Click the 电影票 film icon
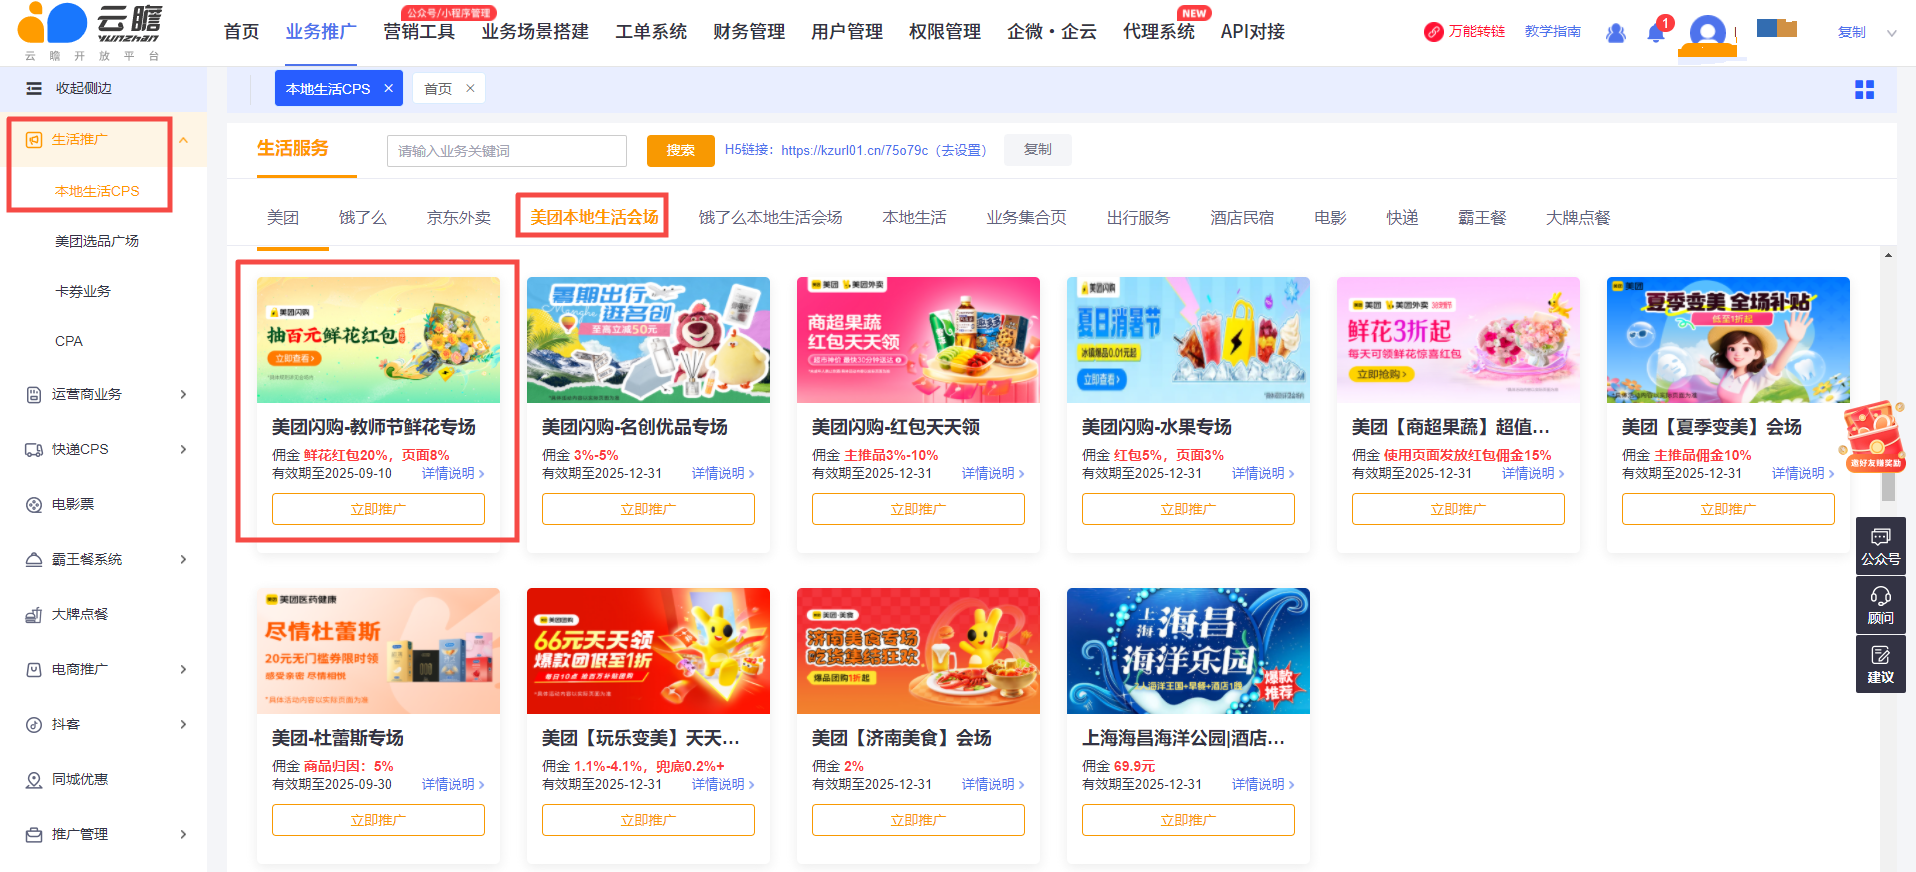Viewport: 1916px width, 872px height. point(34,505)
